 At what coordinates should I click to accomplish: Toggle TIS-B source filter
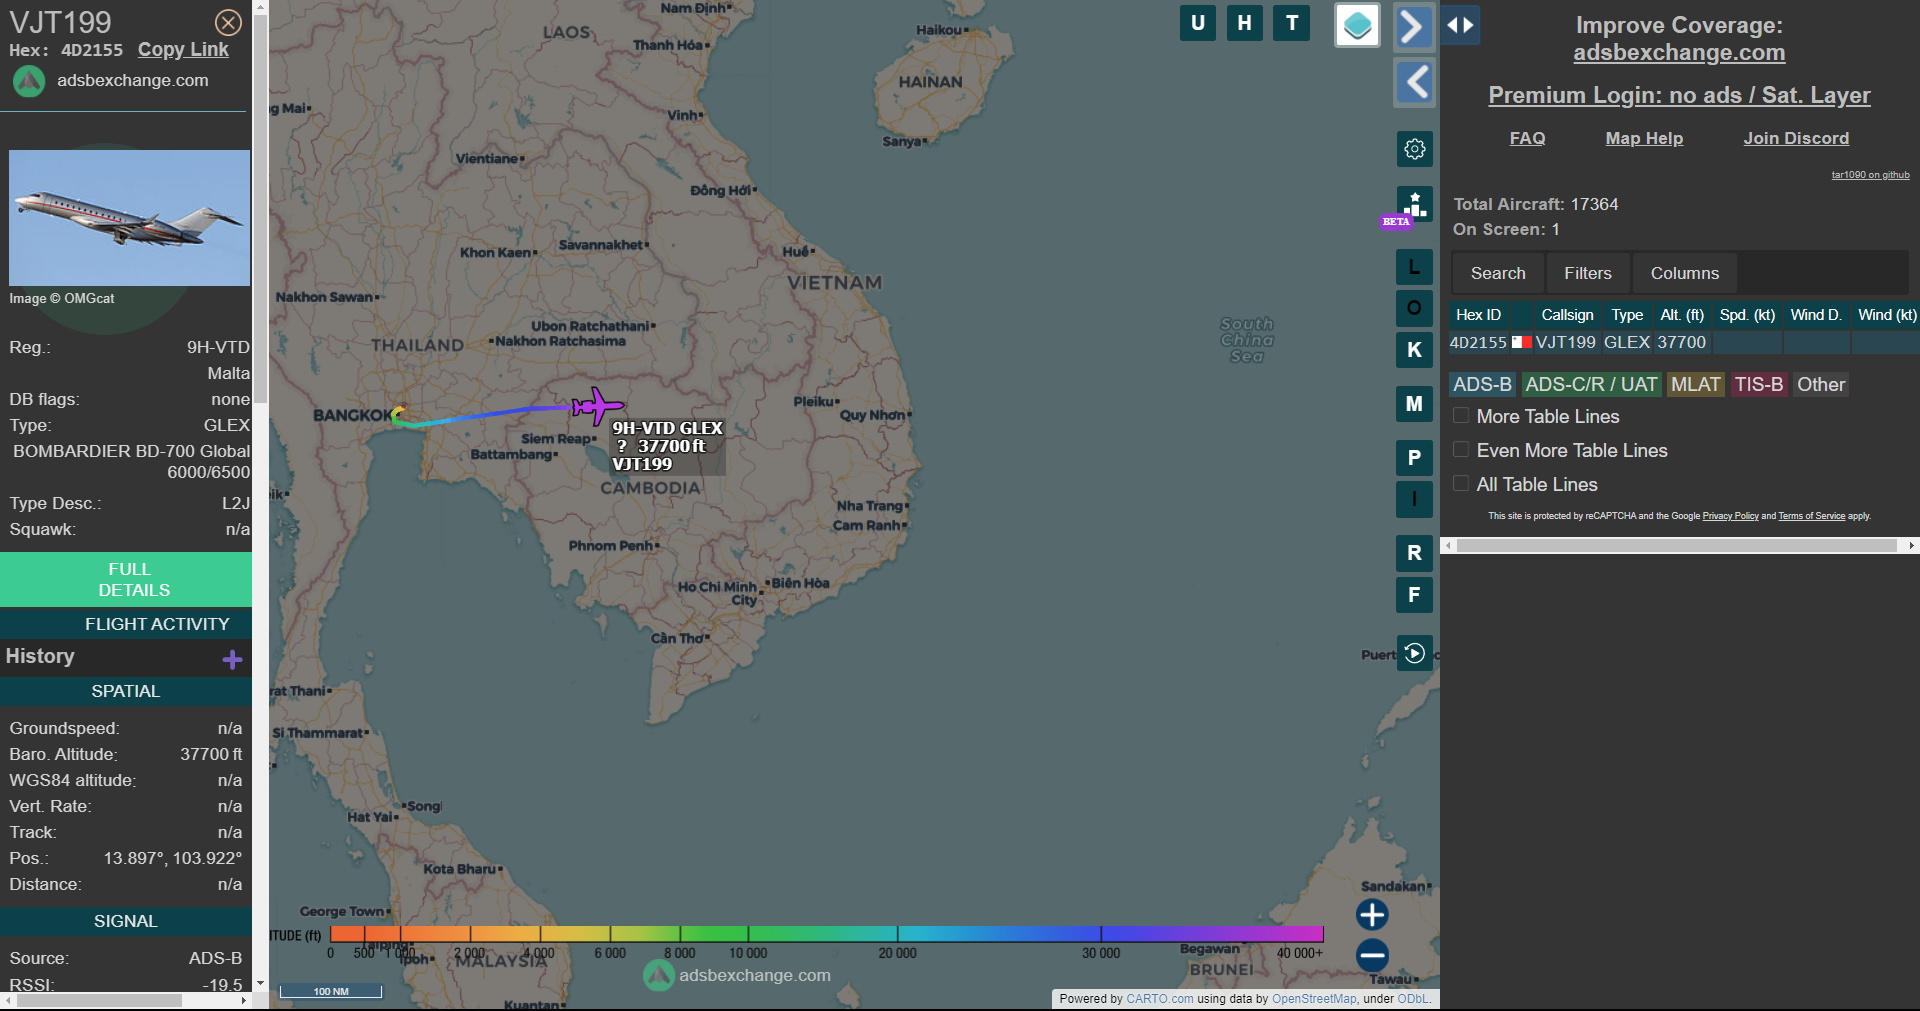click(x=1758, y=385)
